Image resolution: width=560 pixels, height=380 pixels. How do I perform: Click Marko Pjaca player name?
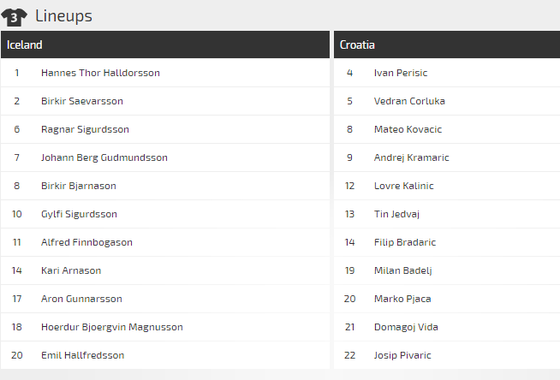coord(402,299)
